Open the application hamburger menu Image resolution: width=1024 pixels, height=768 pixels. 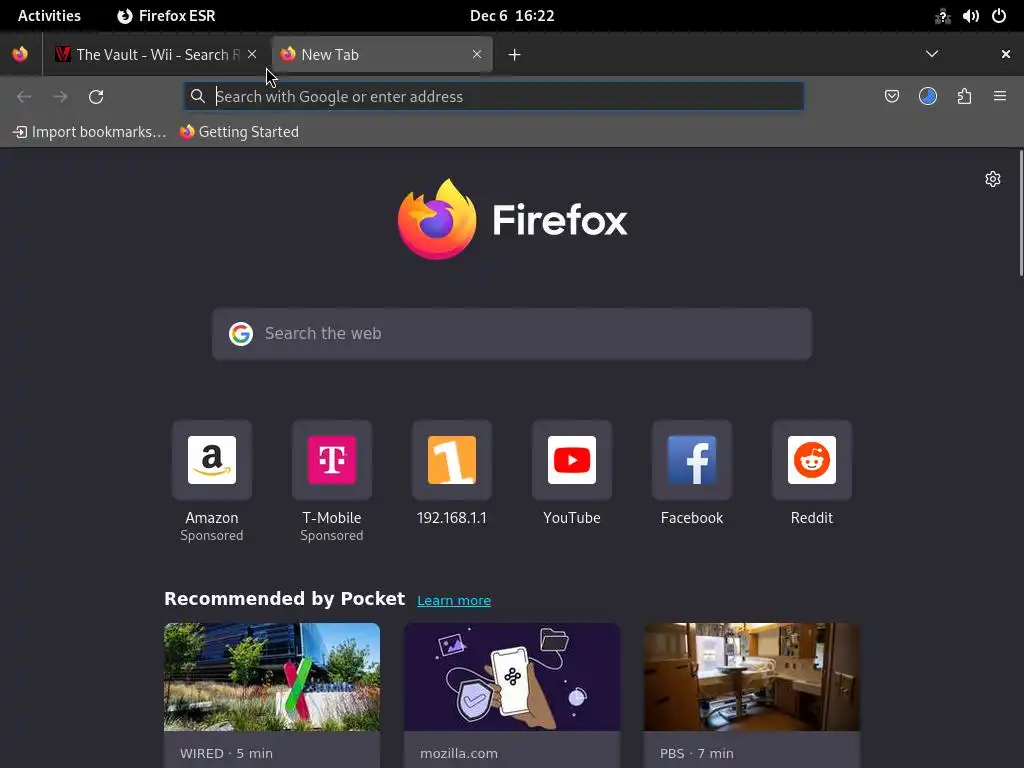(1000, 97)
